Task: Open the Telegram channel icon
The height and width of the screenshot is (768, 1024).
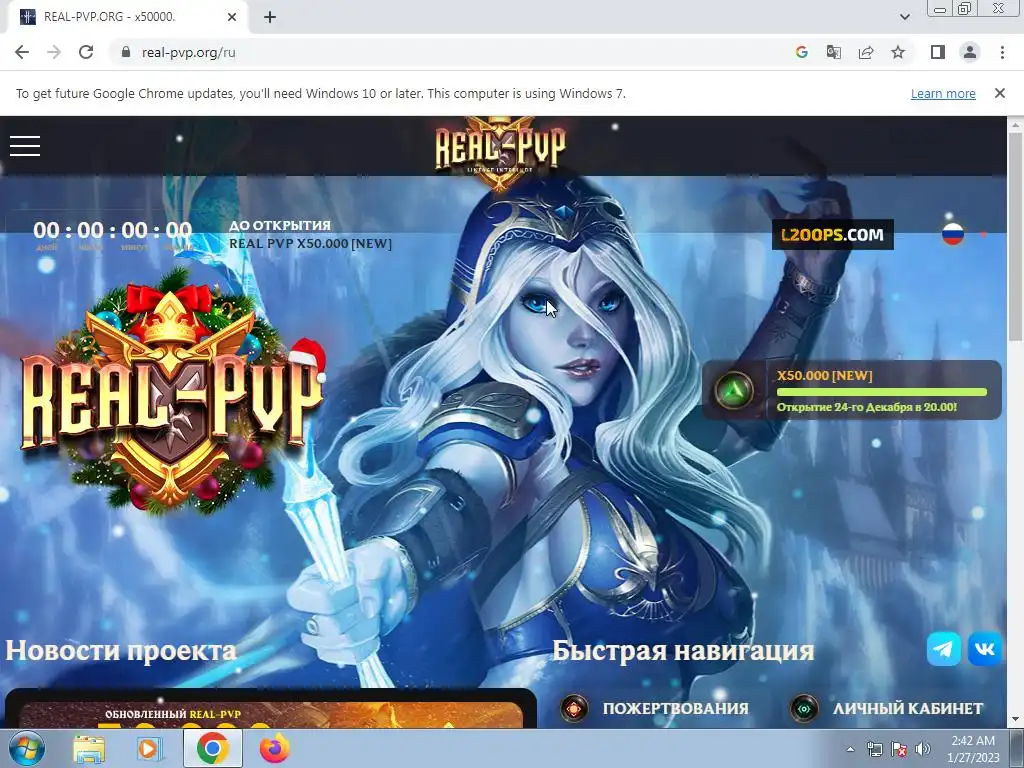Action: coord(944,648)
